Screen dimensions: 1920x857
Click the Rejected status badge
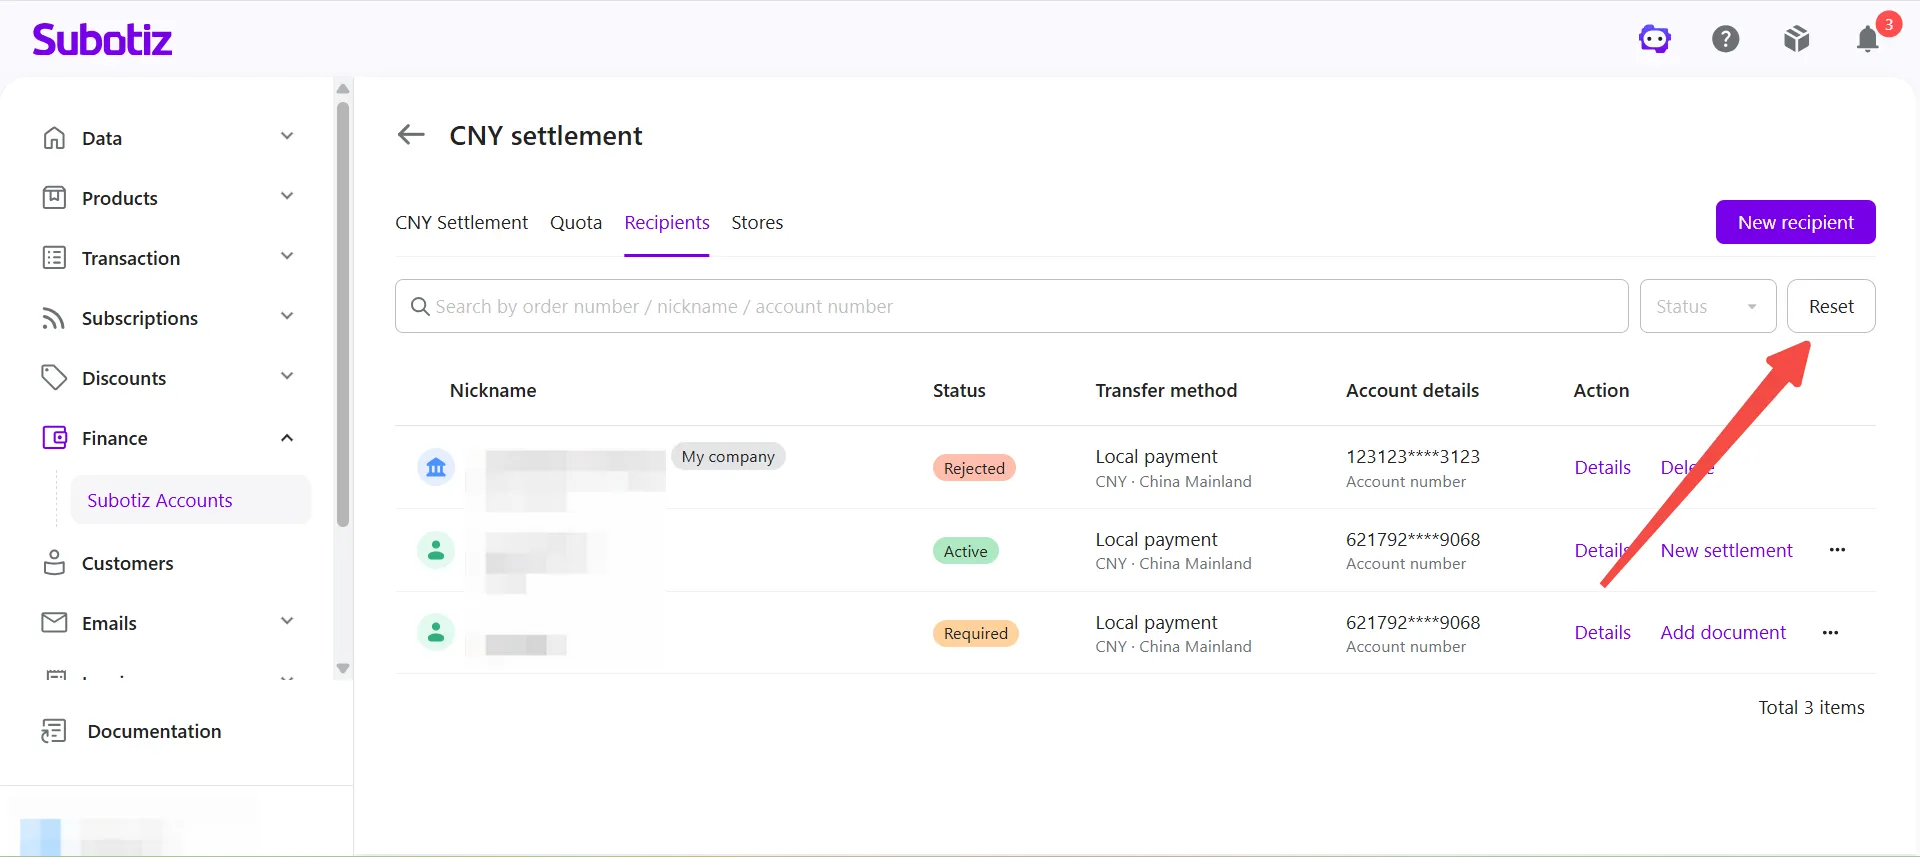click(974, 468)
